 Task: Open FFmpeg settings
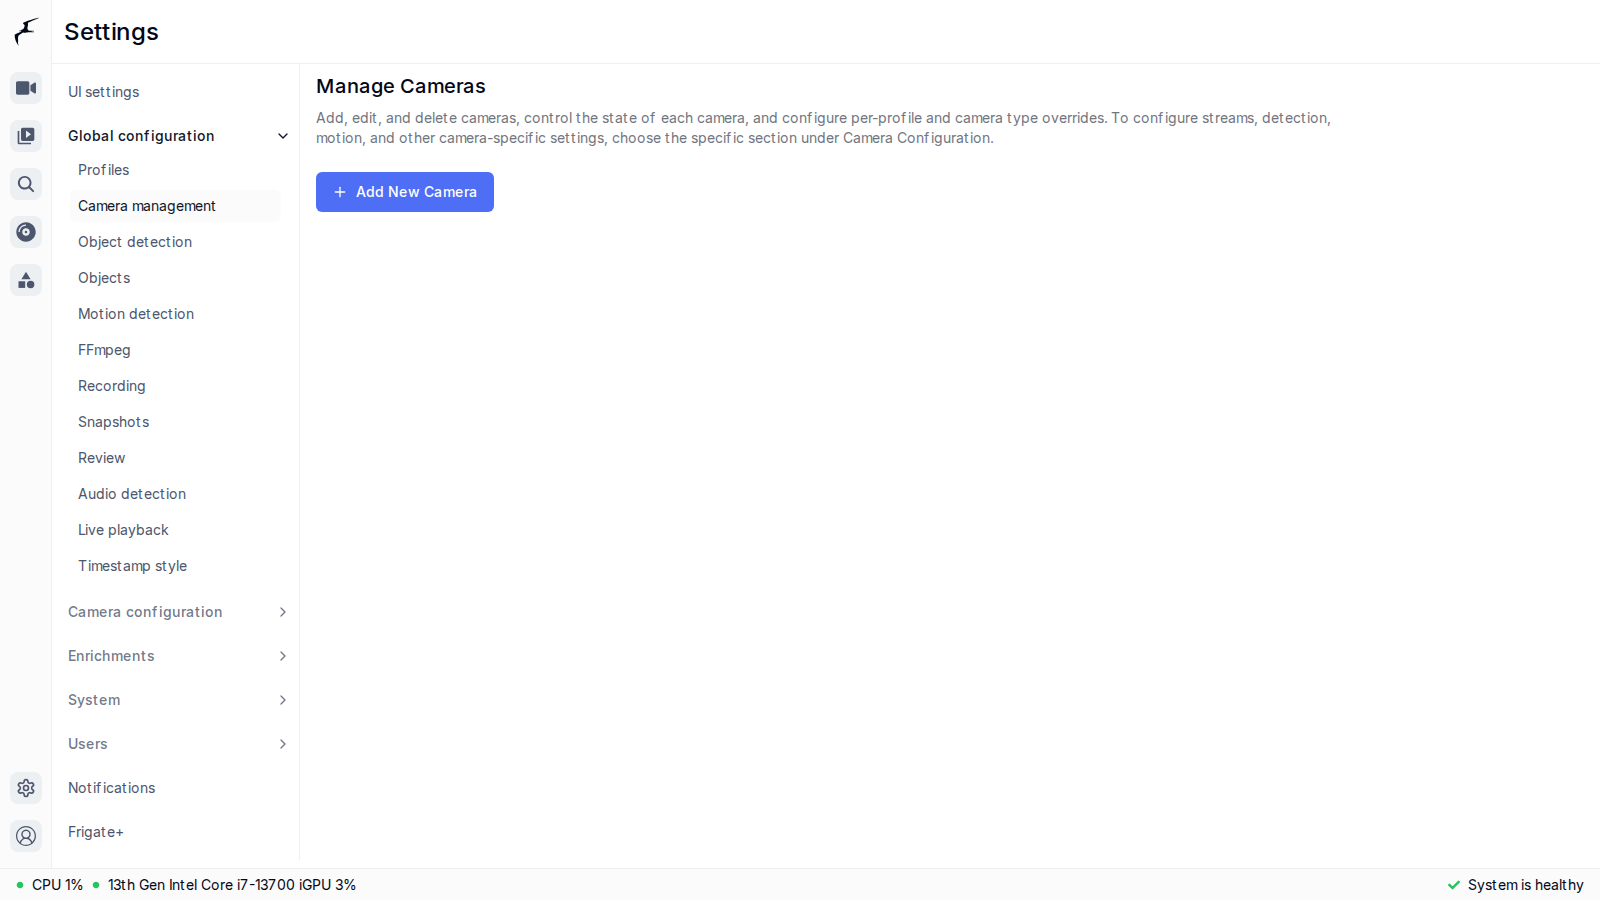coord(175,350)
